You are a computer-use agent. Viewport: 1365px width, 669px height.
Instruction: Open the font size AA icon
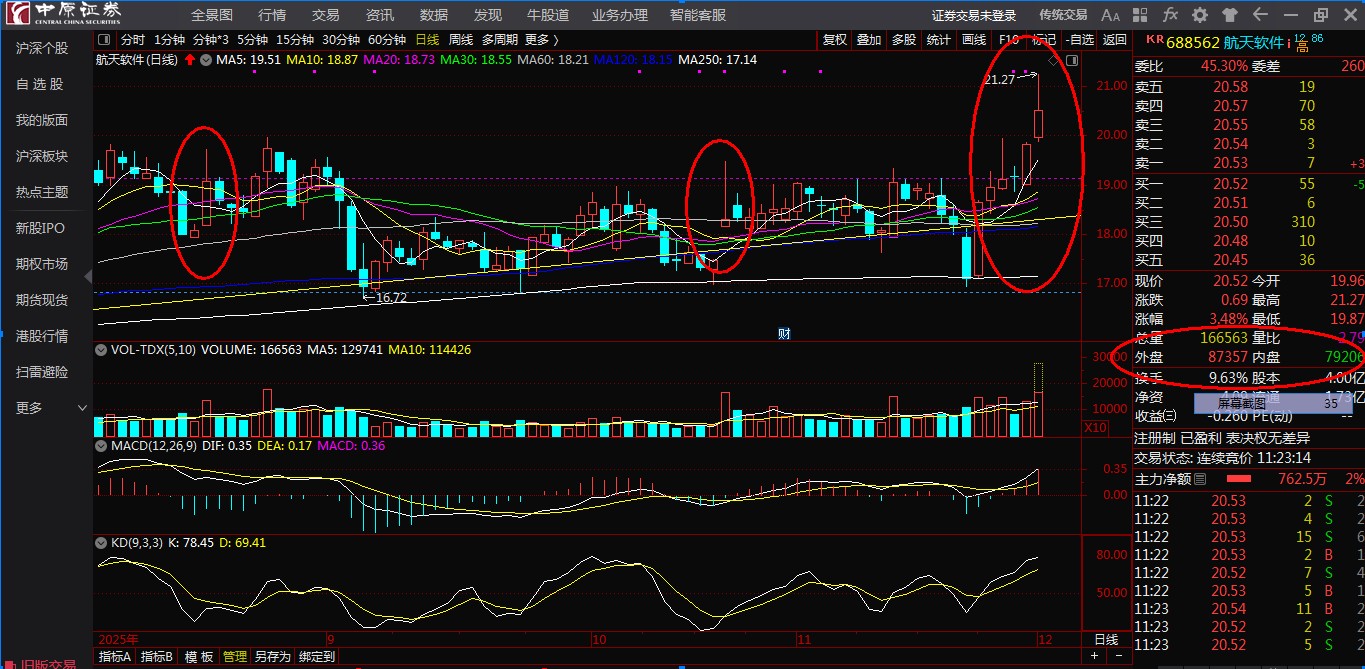coord(1110,15)
